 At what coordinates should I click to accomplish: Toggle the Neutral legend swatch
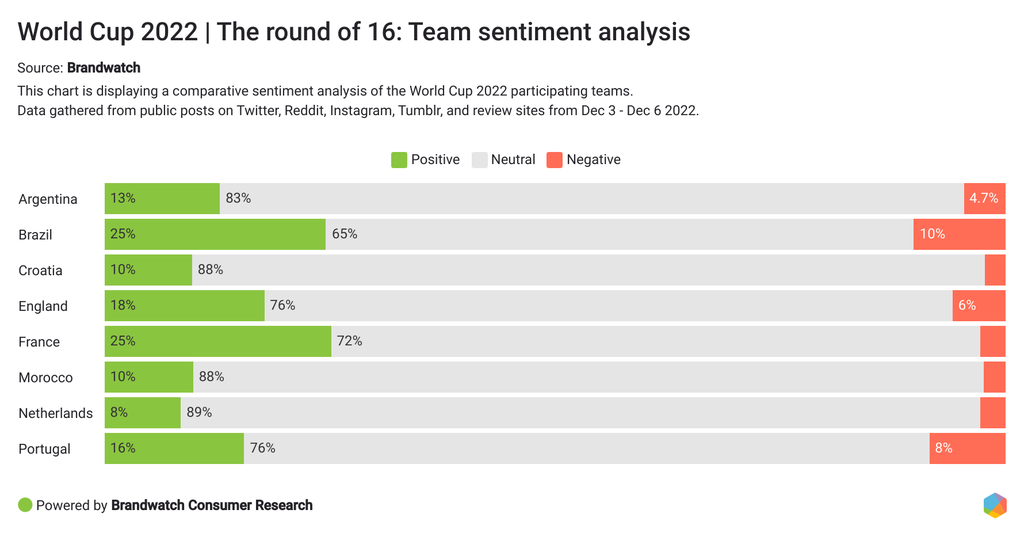[479, 160]
